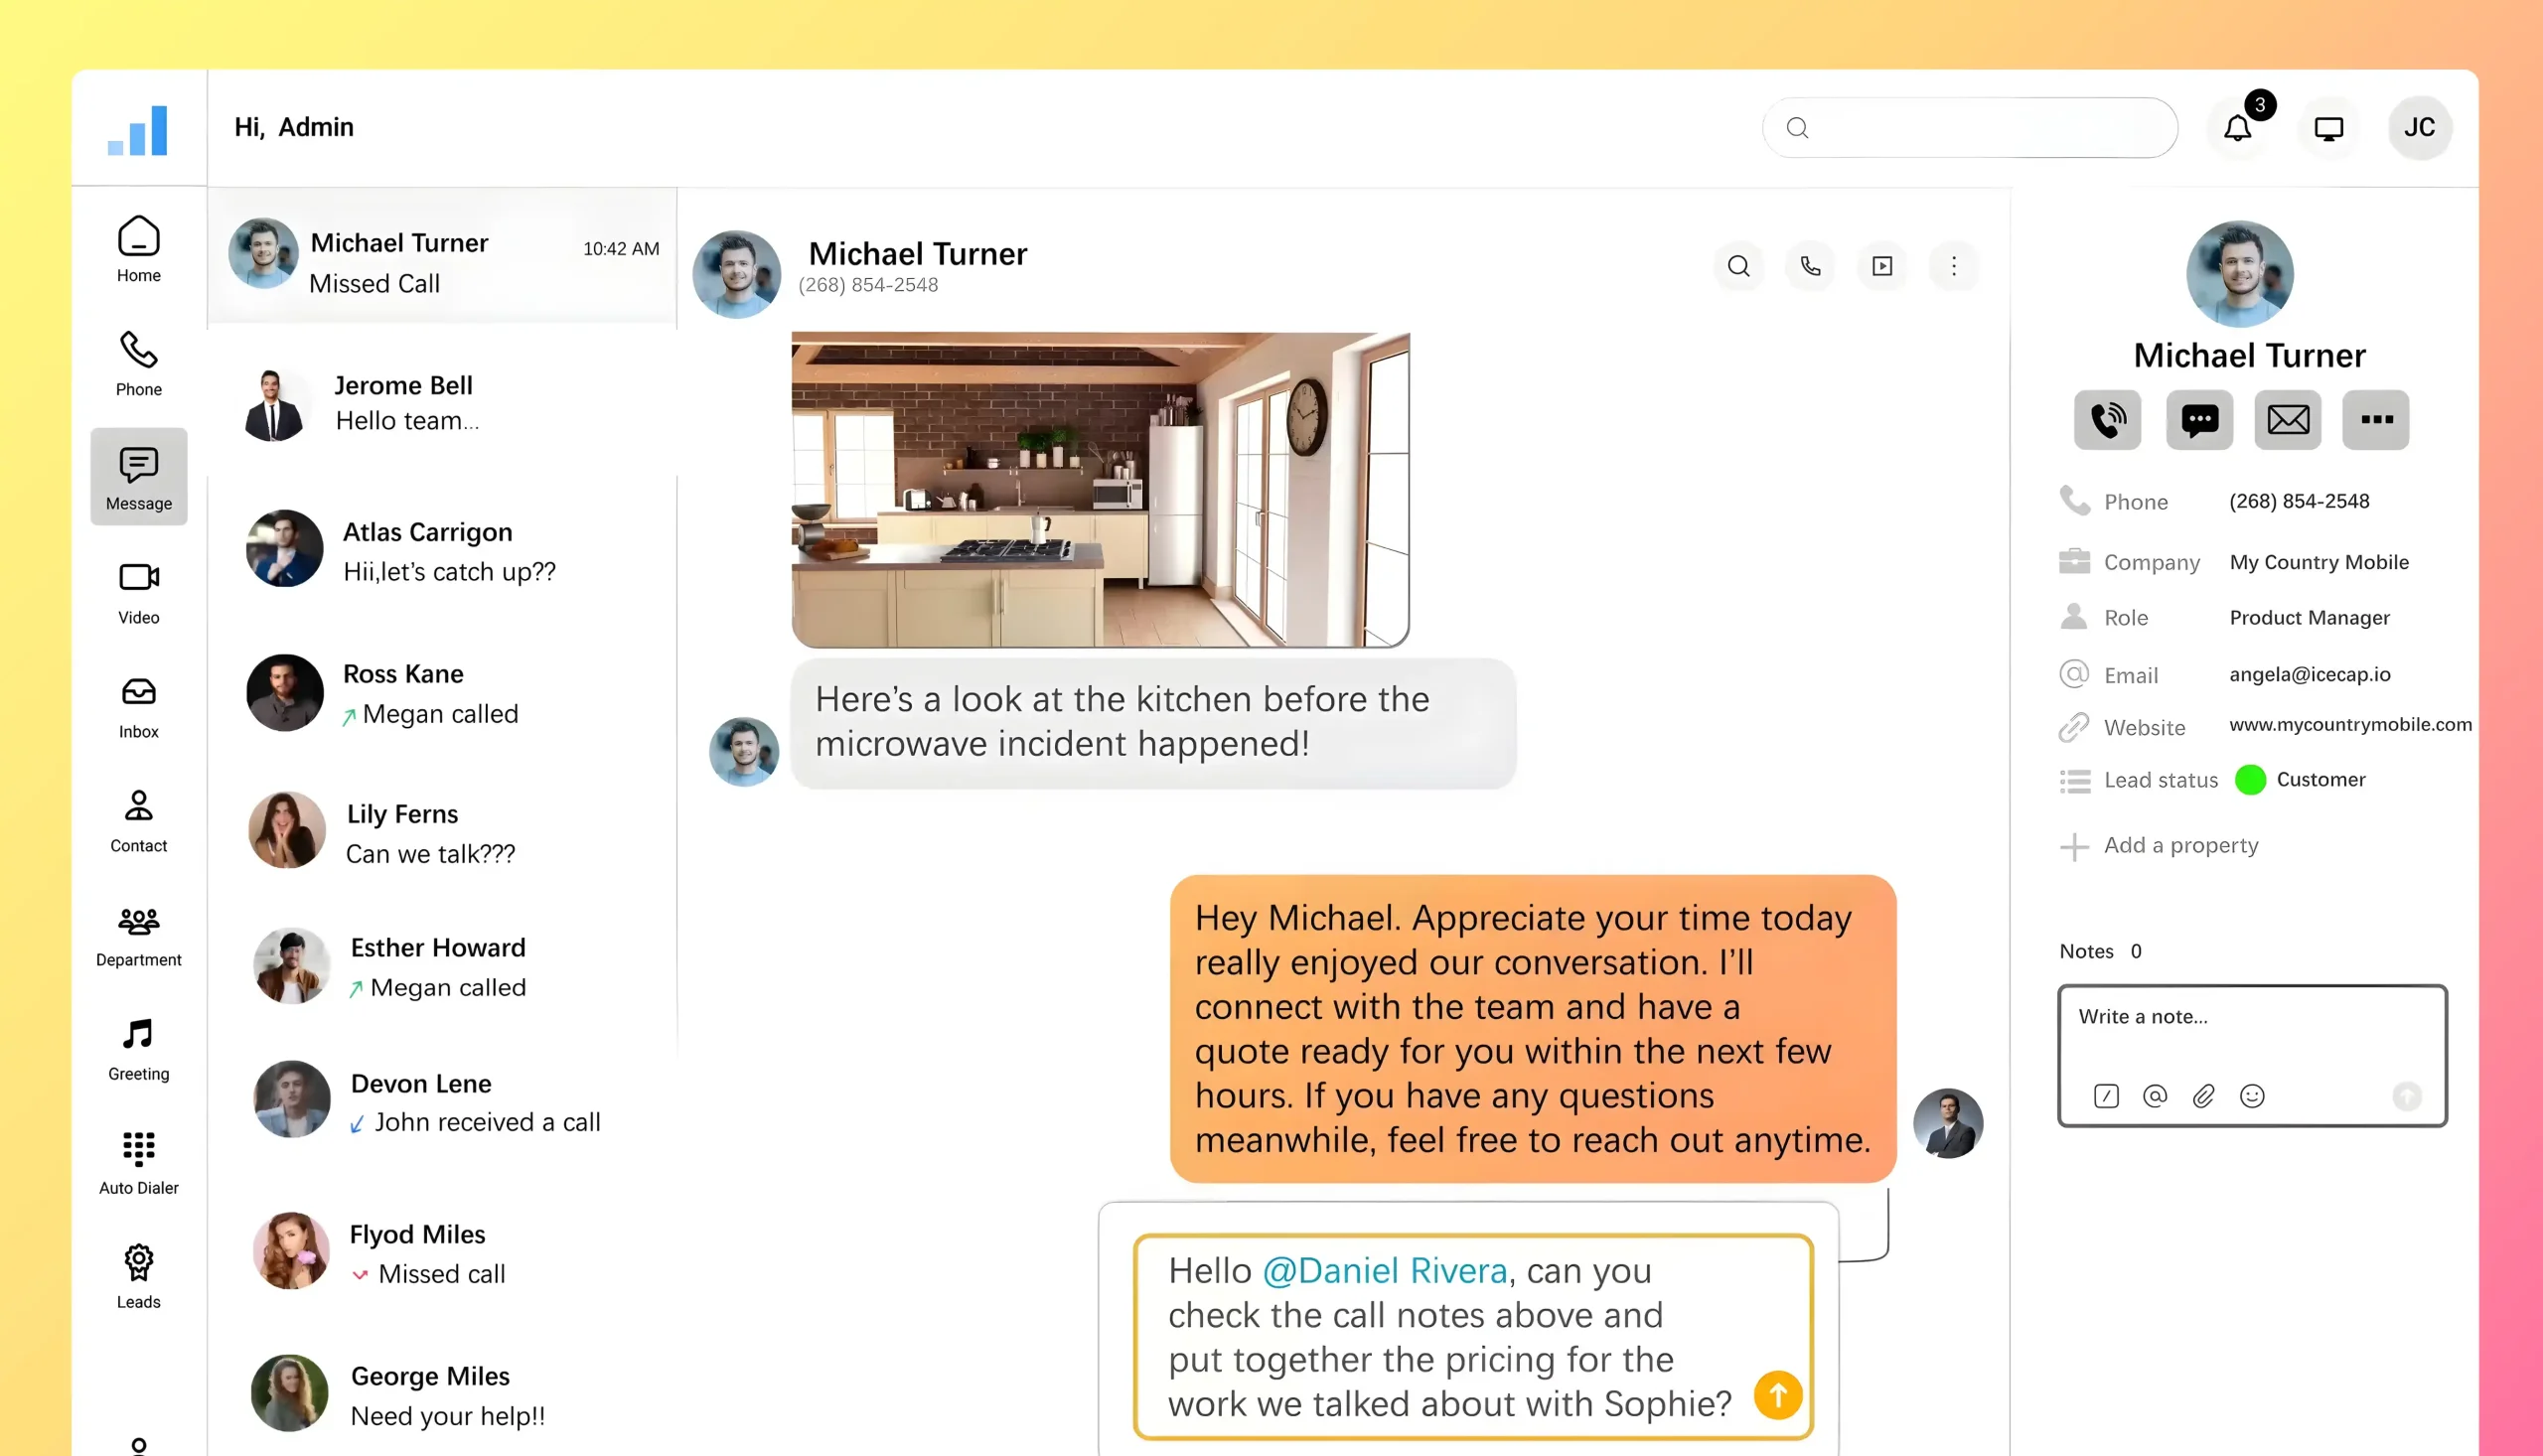
Task: Expand more actions on contact profile
Action: (x=2376, y=420)
